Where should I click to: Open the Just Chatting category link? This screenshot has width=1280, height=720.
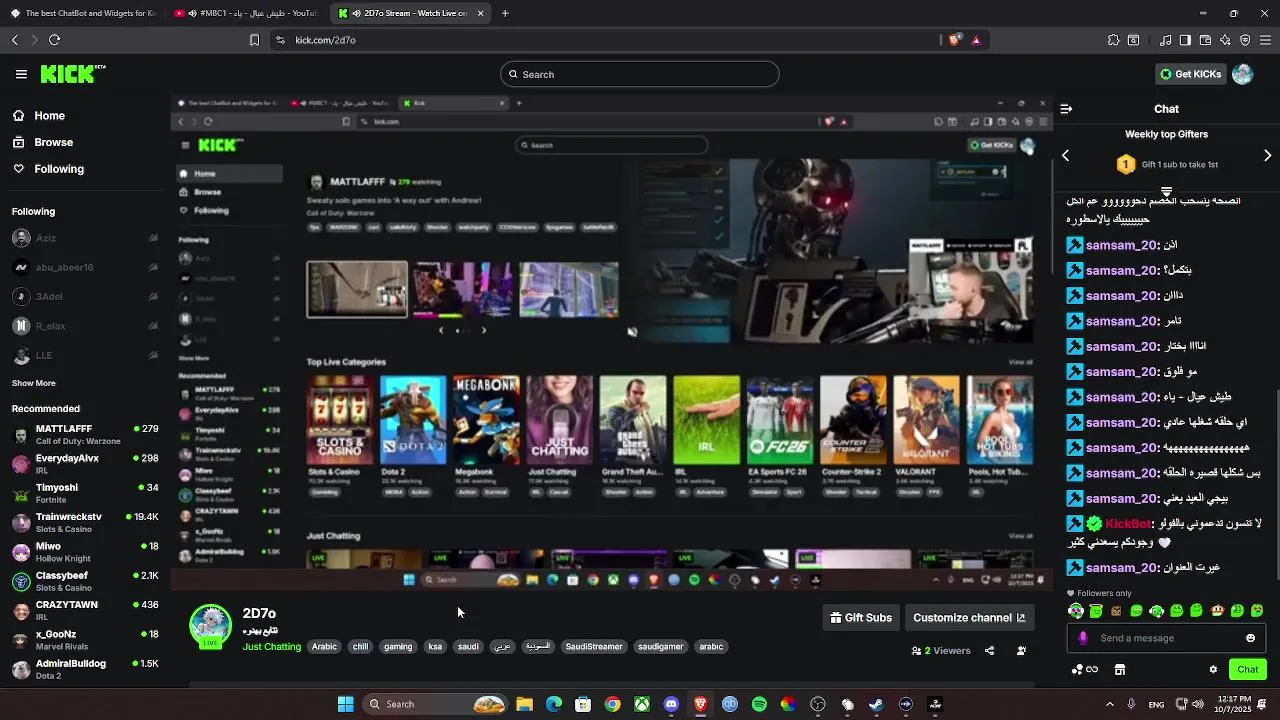[x=272, y=647]
